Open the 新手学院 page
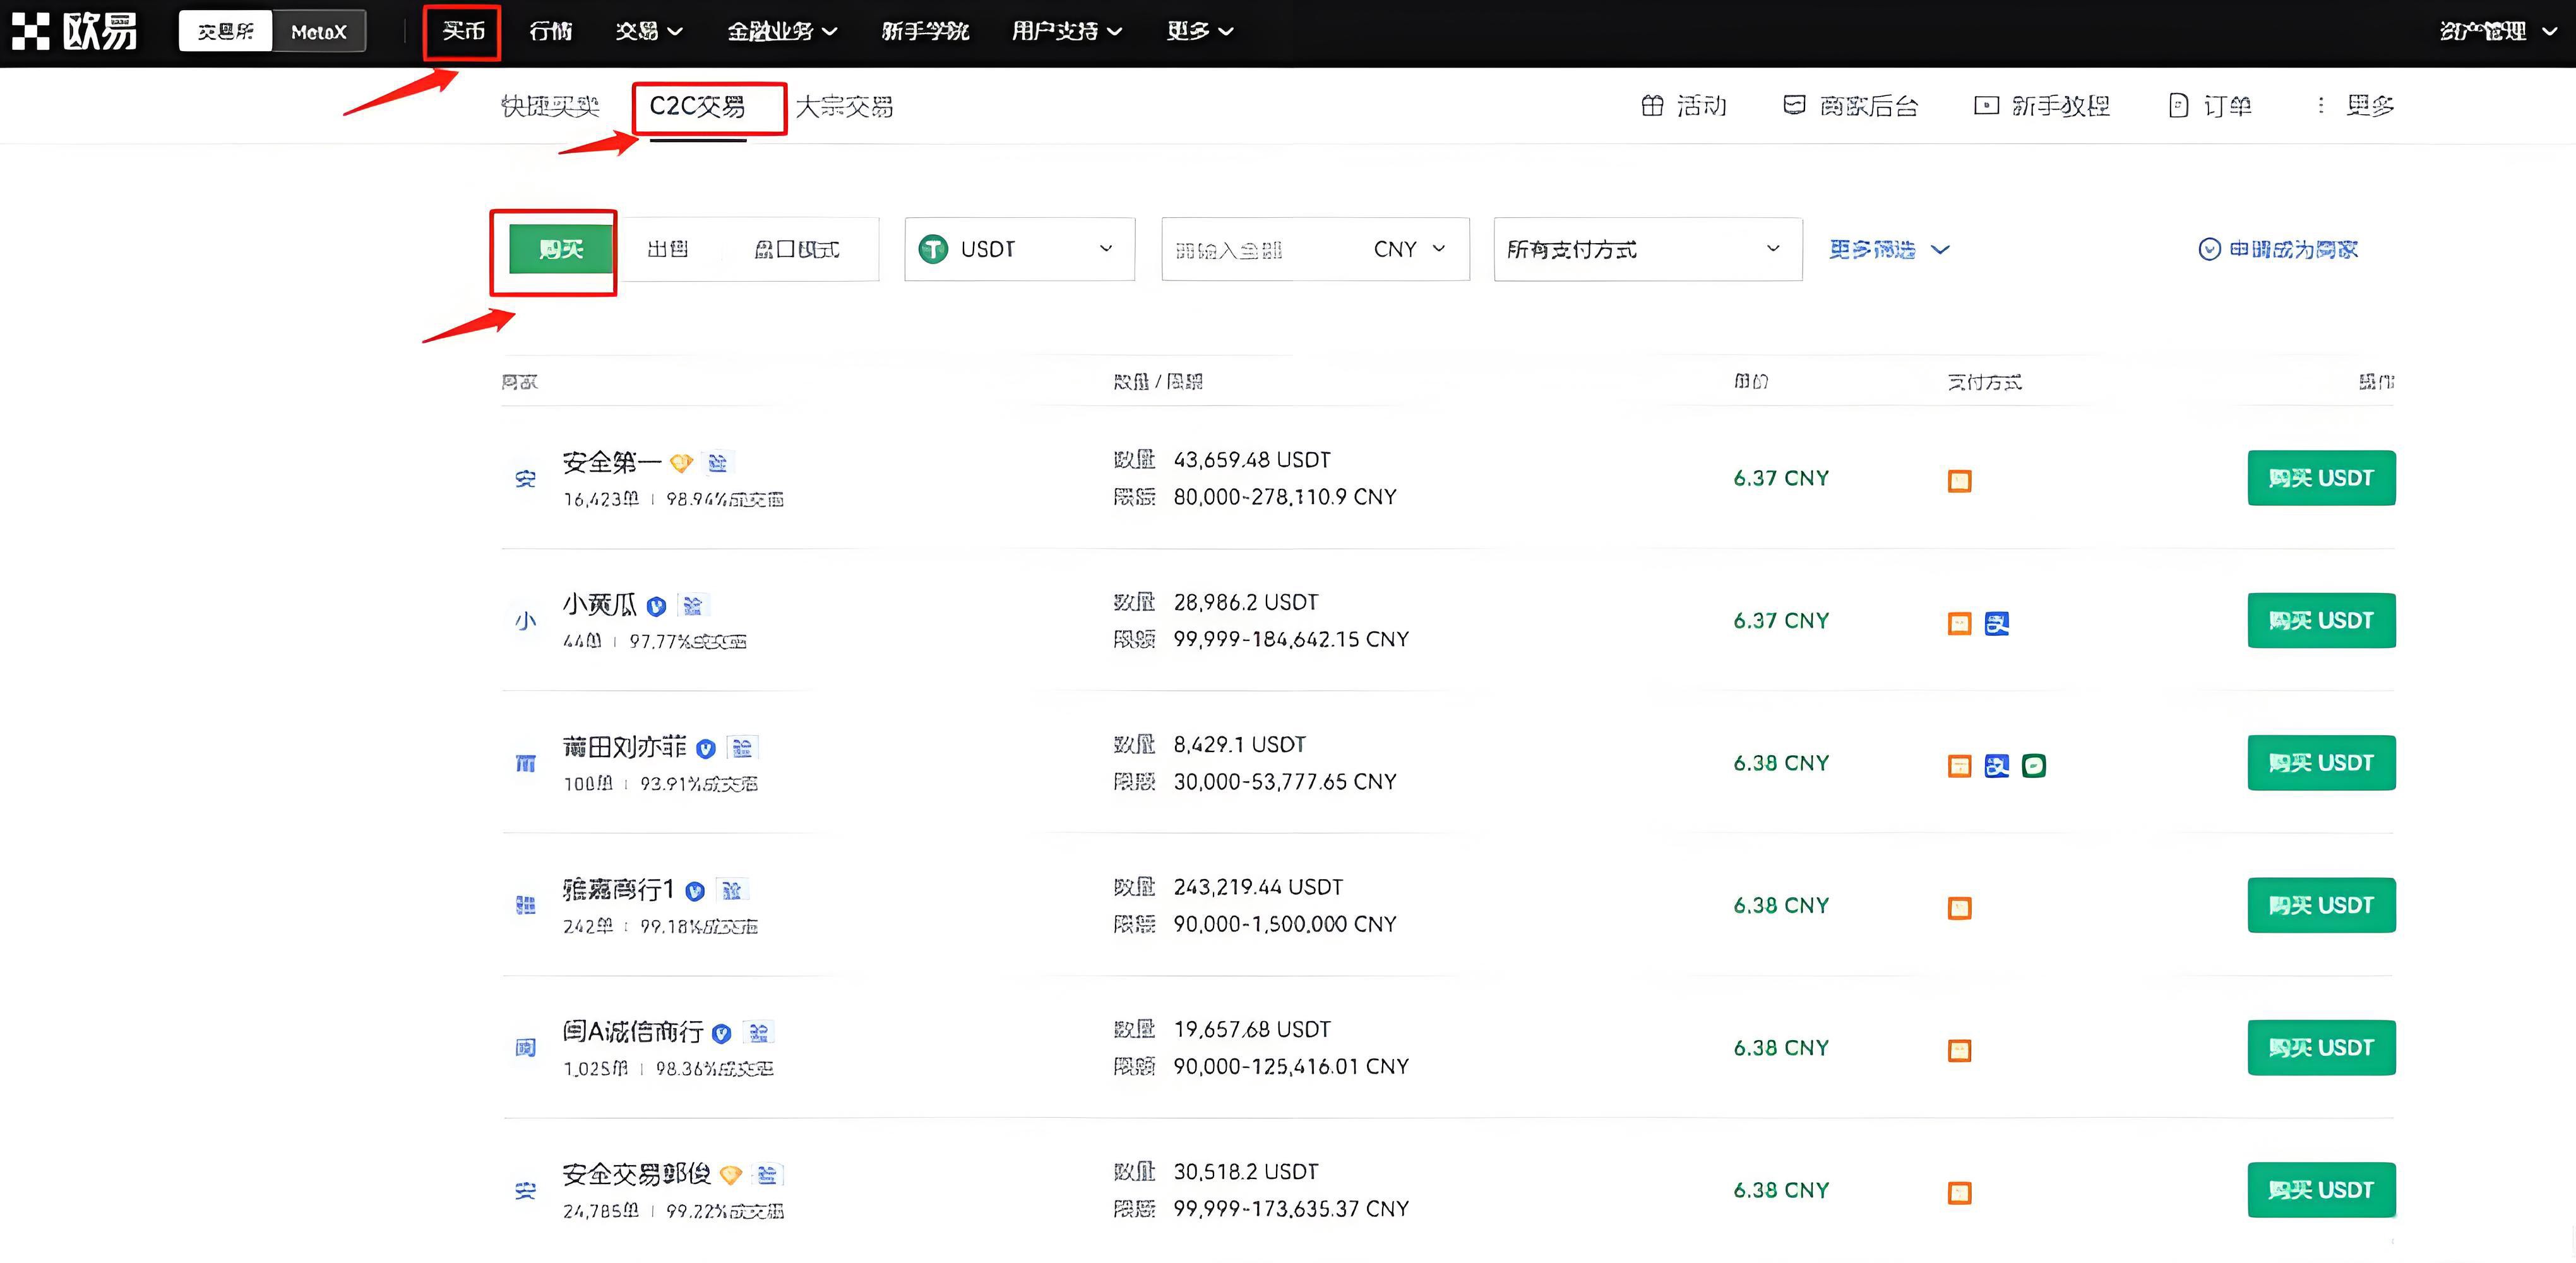This screenshot has width=2576, height=1263. pos(925,31)
